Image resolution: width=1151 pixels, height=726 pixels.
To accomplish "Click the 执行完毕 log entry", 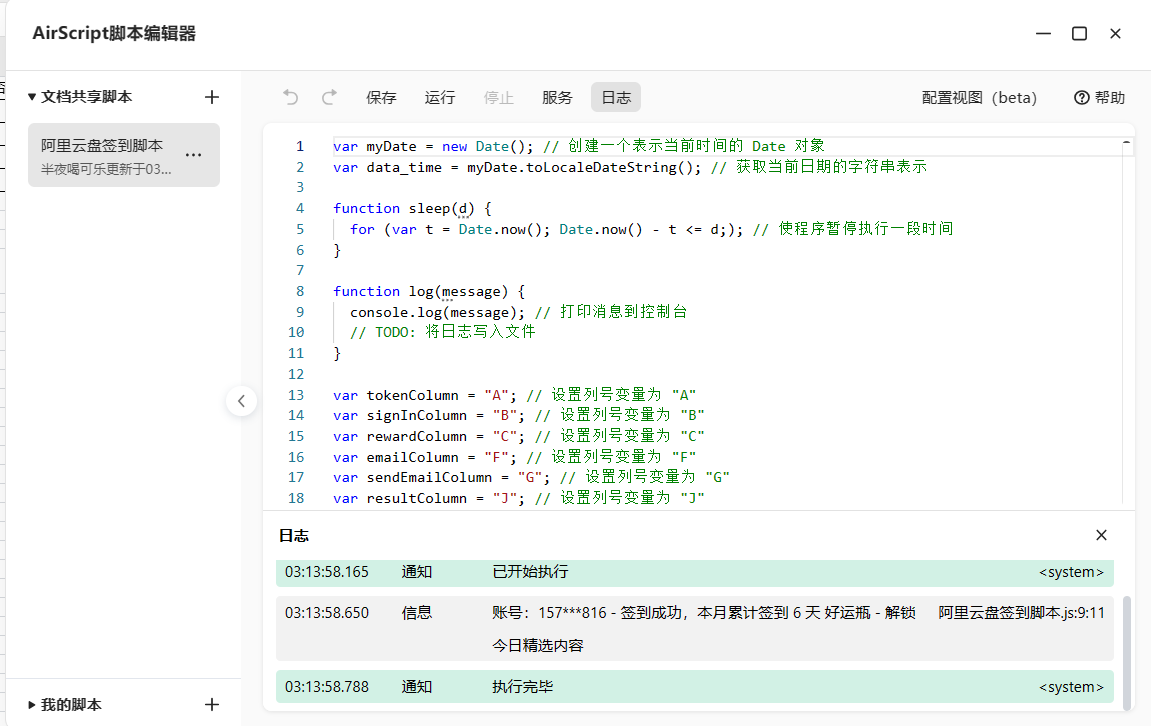I will tap(694, 687).
